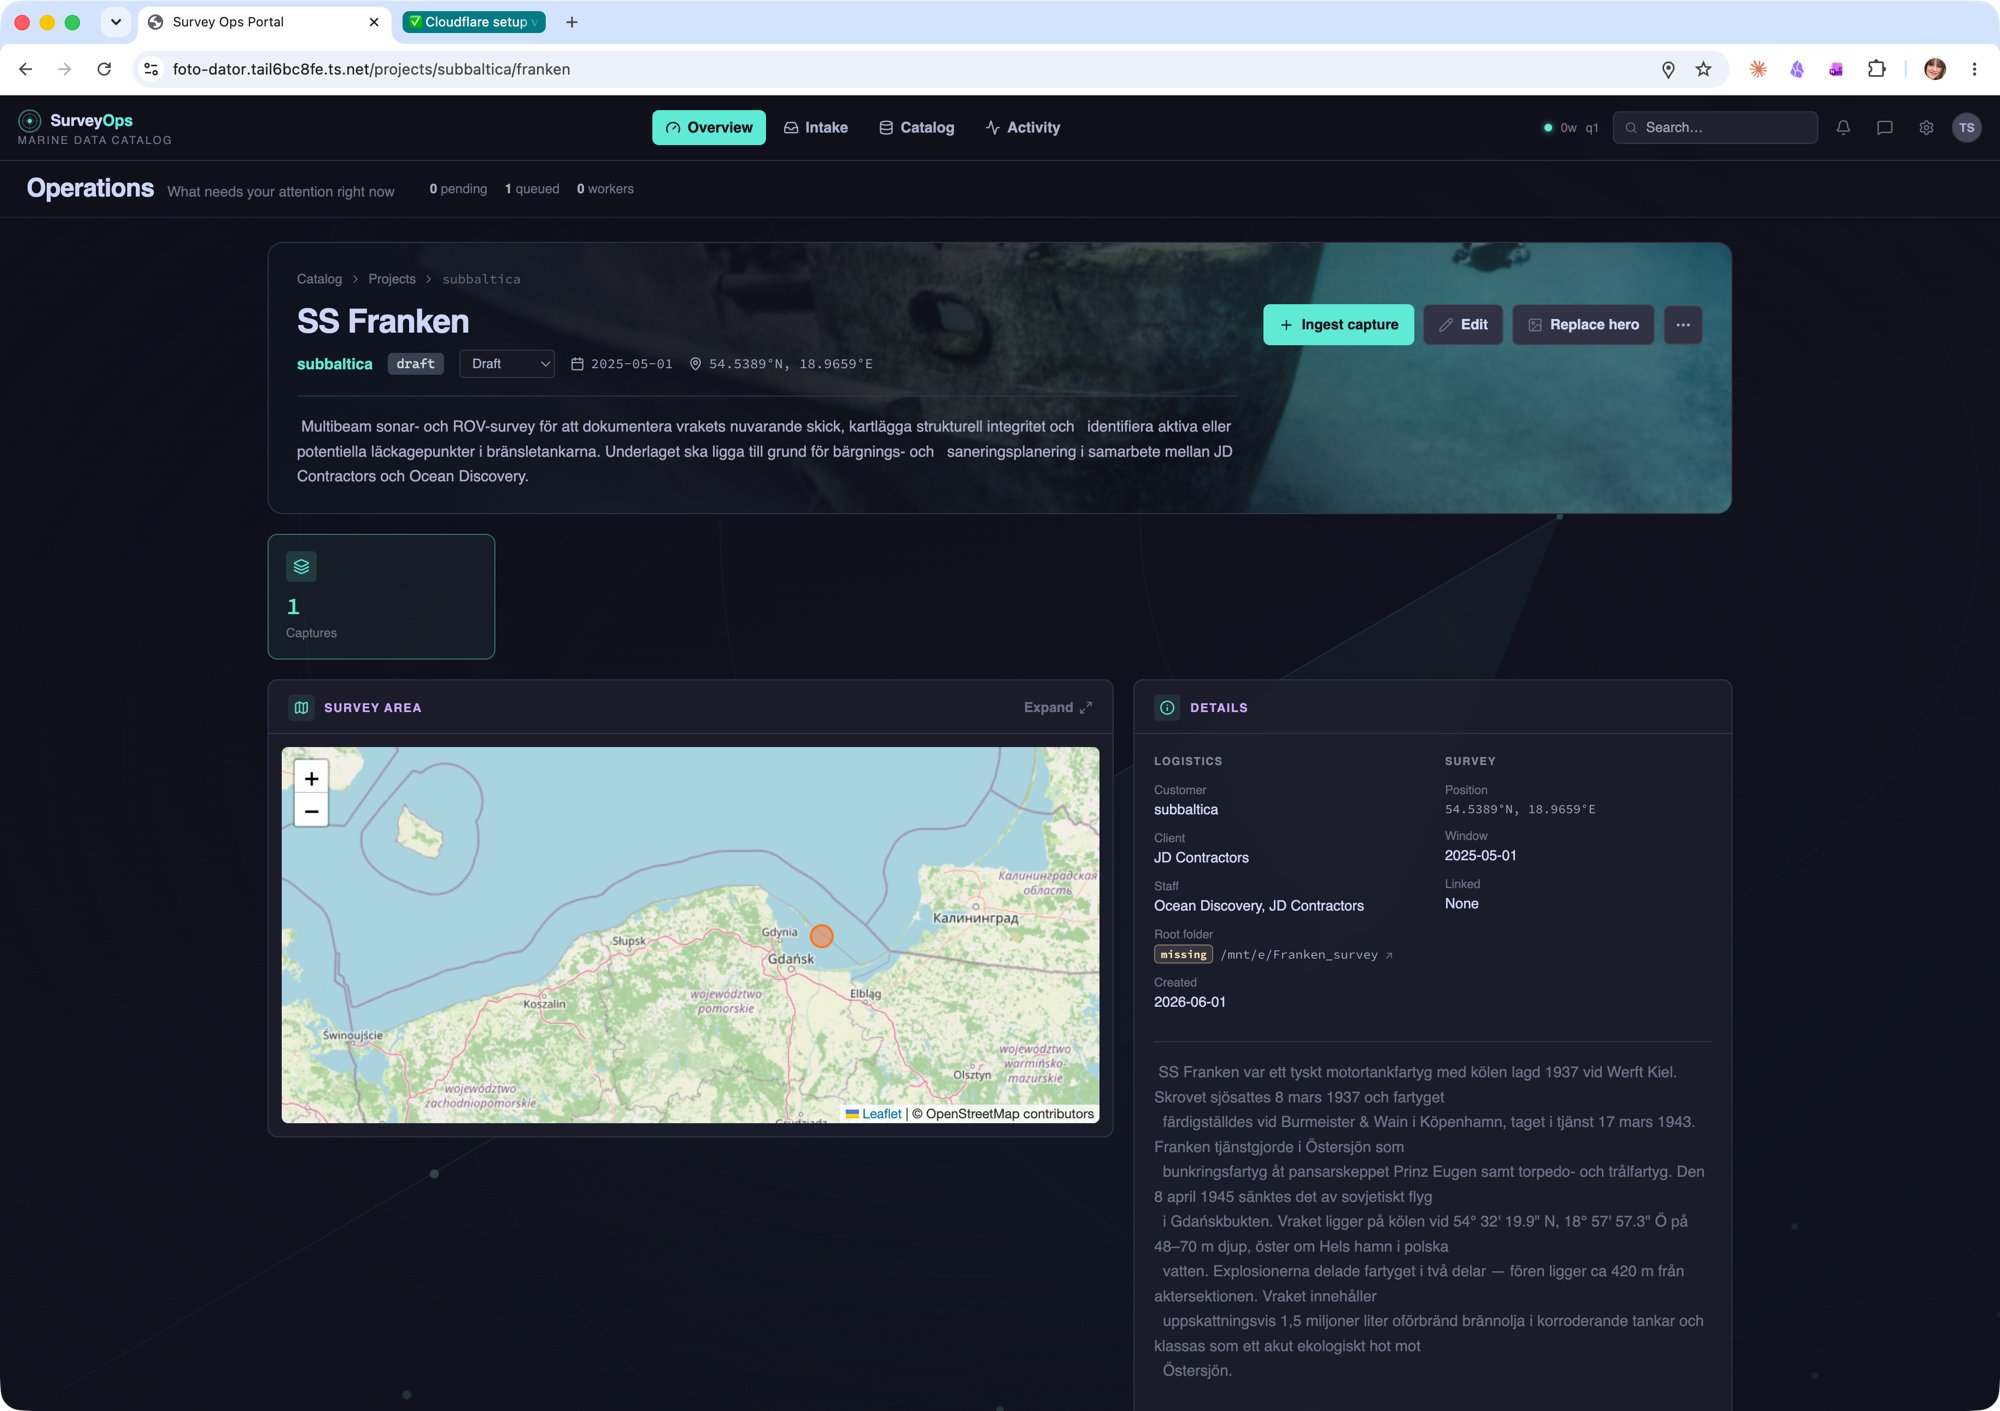Open the browser extensions puzzle icon
This screenshot has width=2000, height=1411.
(x=1877, y=69)
